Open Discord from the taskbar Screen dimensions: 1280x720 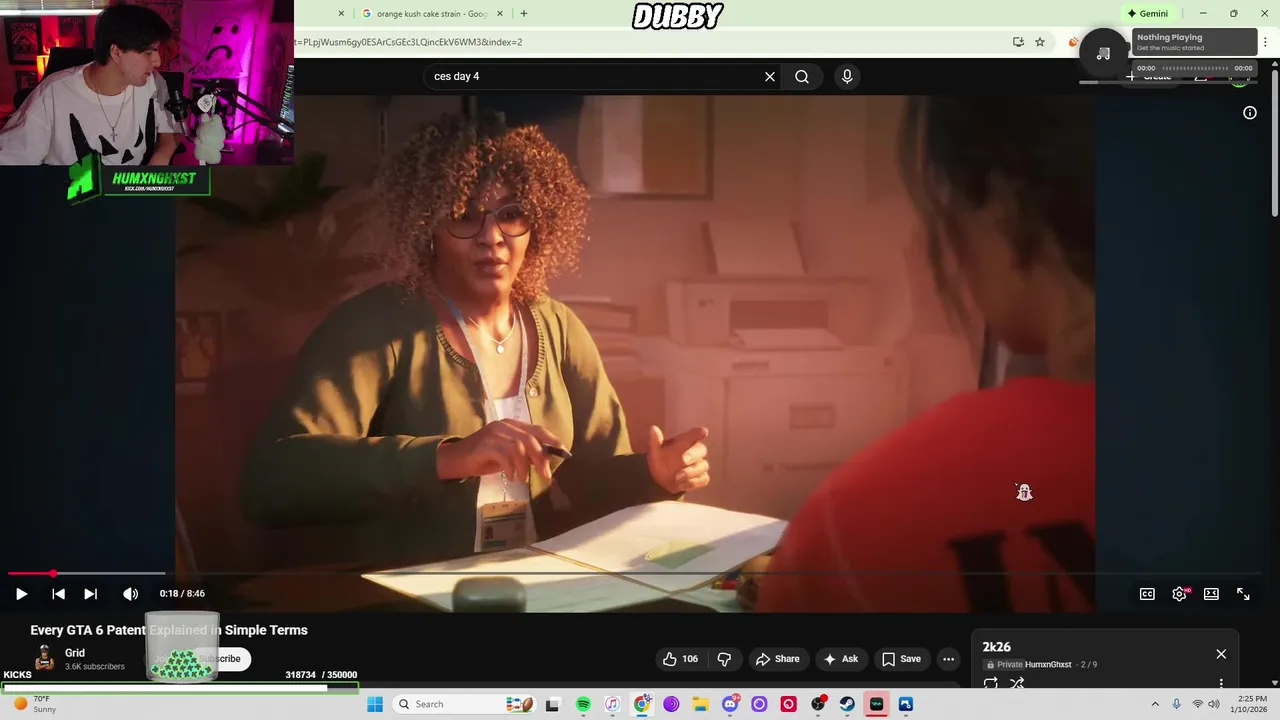pos(730,704)
